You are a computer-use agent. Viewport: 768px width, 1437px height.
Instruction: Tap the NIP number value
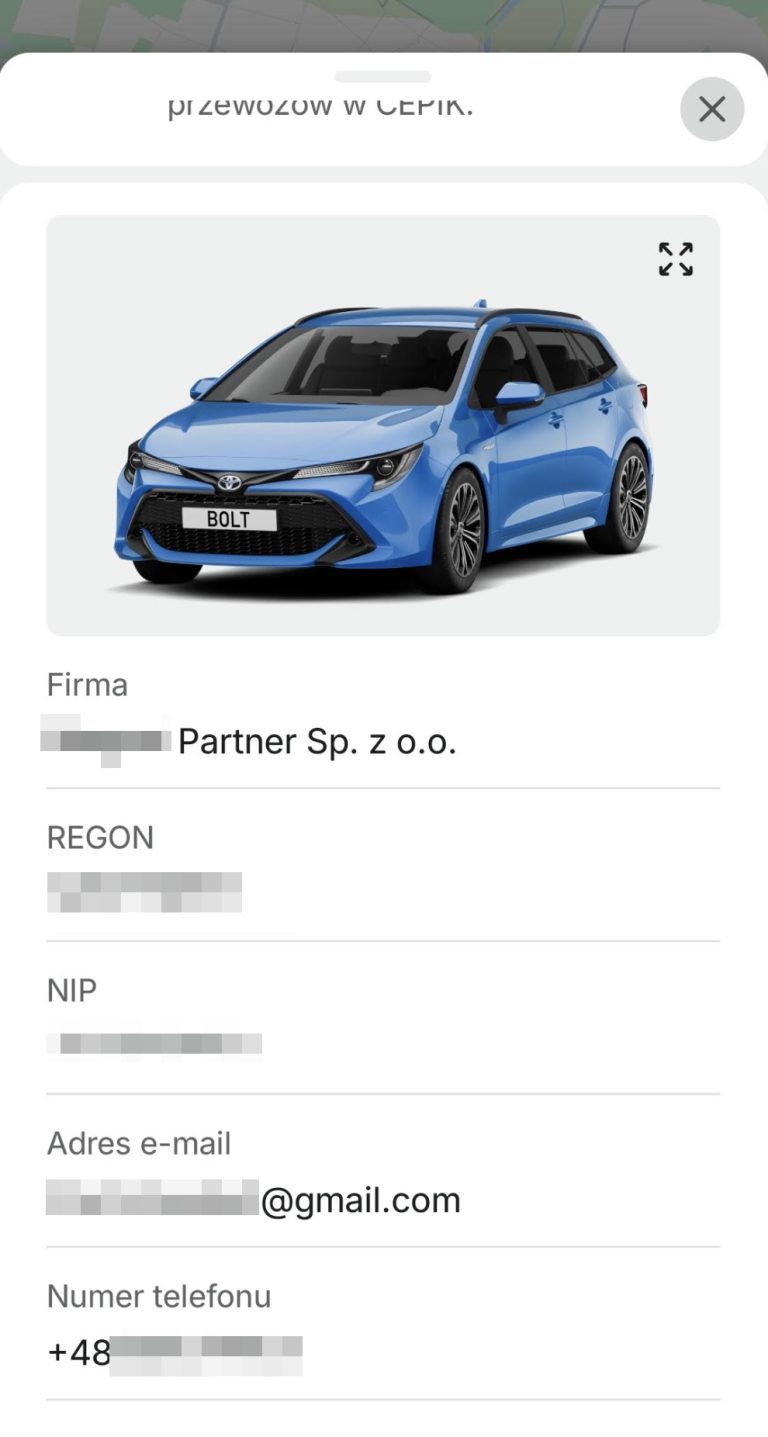click(x=154, y=1044)
